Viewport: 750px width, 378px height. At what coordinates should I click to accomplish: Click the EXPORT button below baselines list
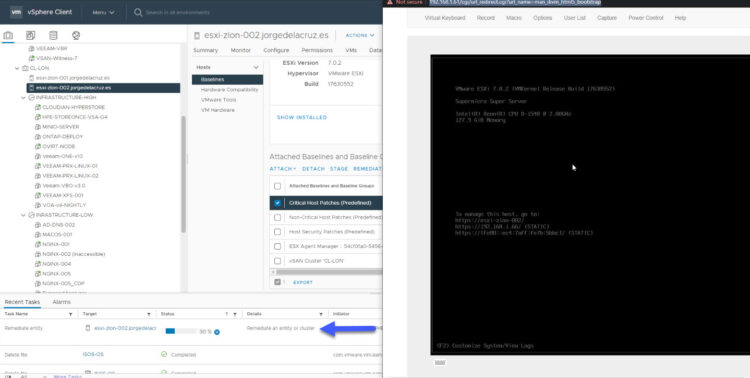303,283
